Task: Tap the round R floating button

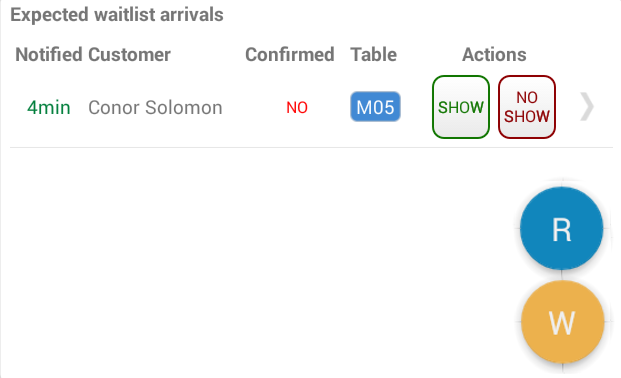Action: pyautogui.click(x=562, y=229)
